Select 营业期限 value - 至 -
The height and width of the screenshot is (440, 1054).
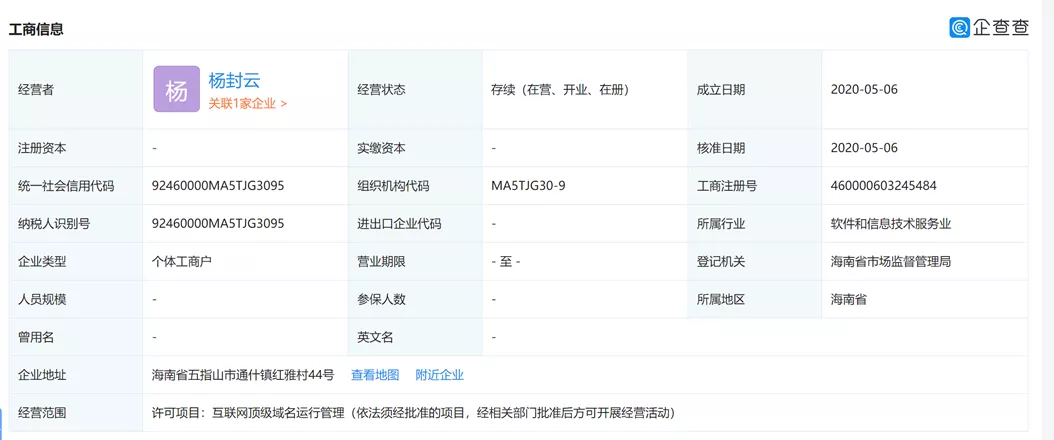tap(506, 261)
